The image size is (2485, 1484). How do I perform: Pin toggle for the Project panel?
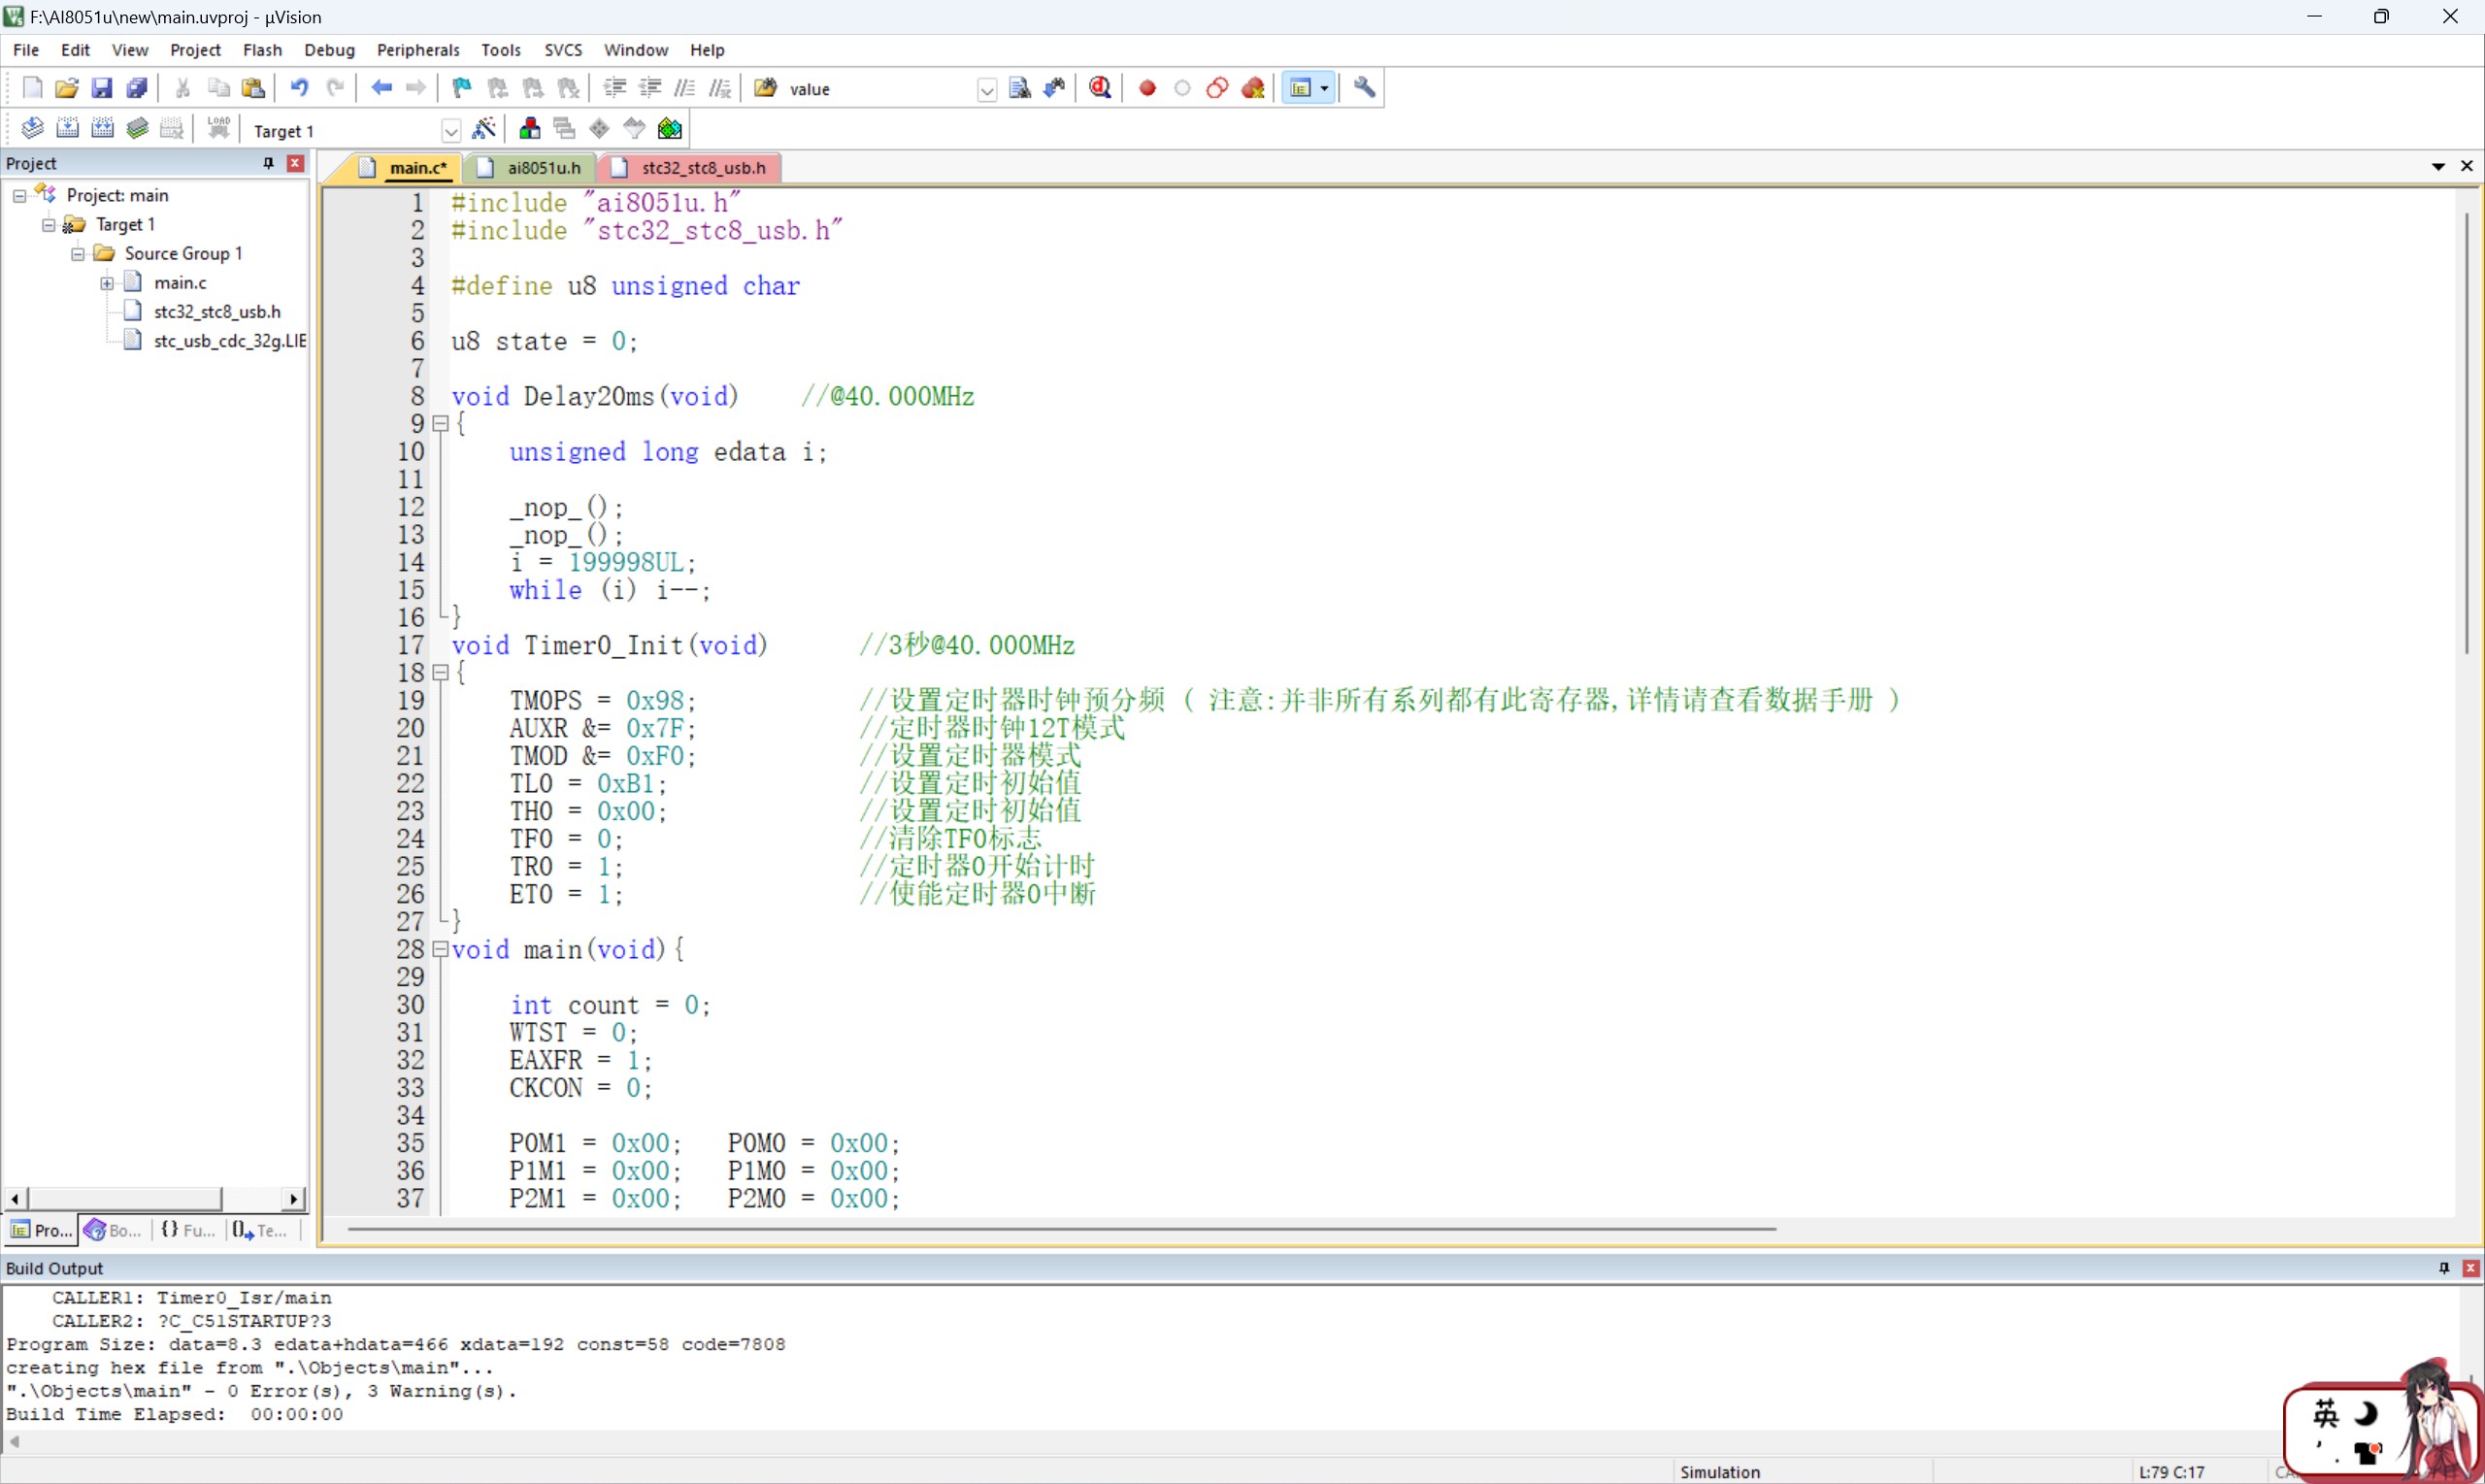[x=268, y=163]
